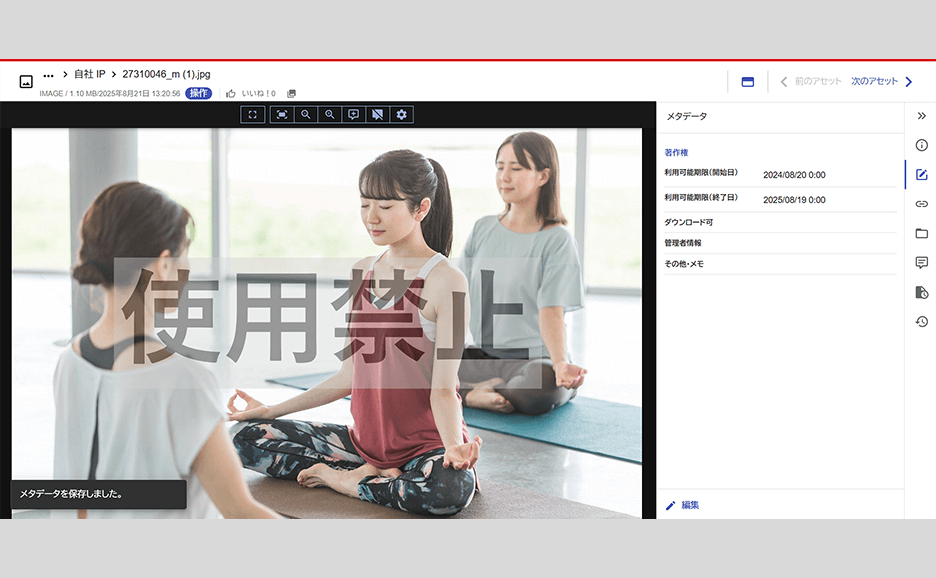Open the breadcrumb overflow menu (...)
936x578 pixels.
48,73
